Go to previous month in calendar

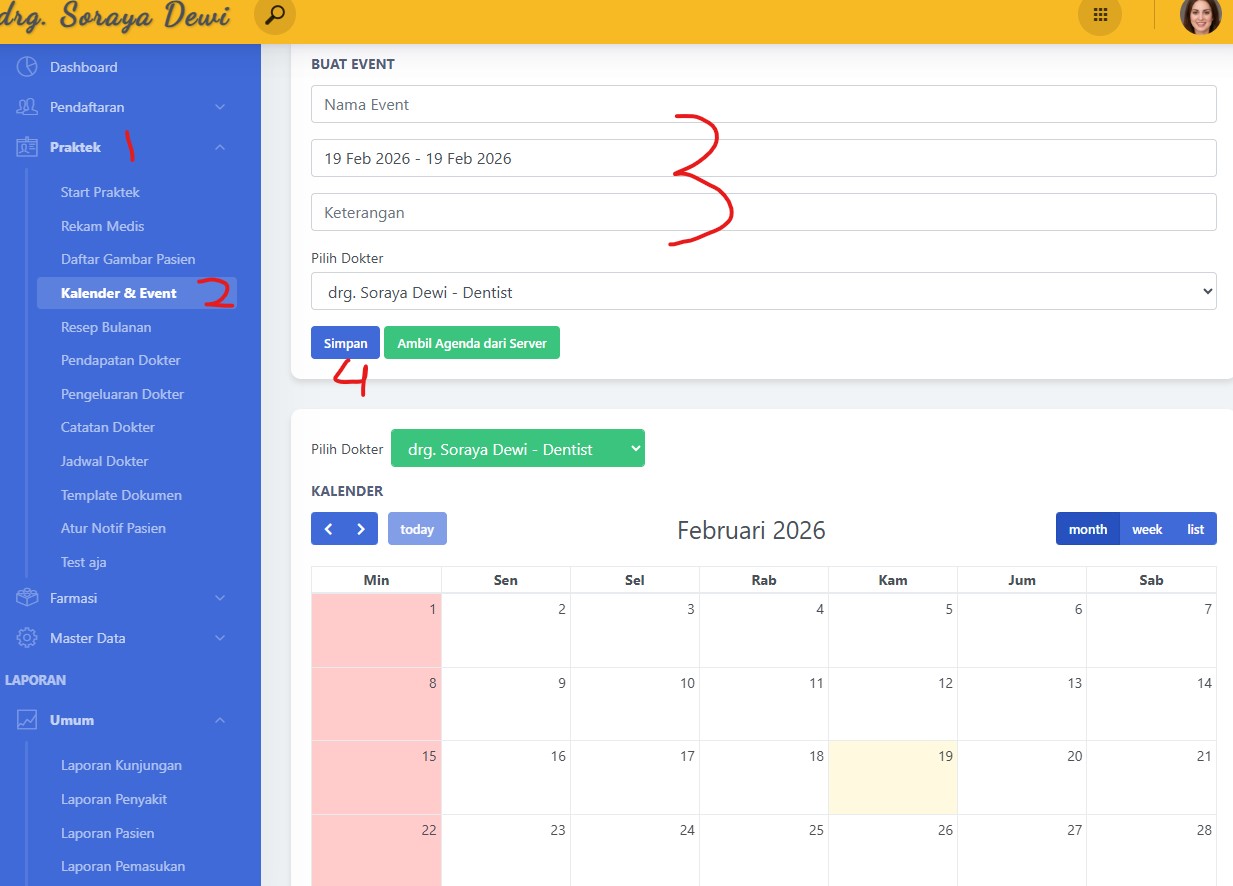328,529
